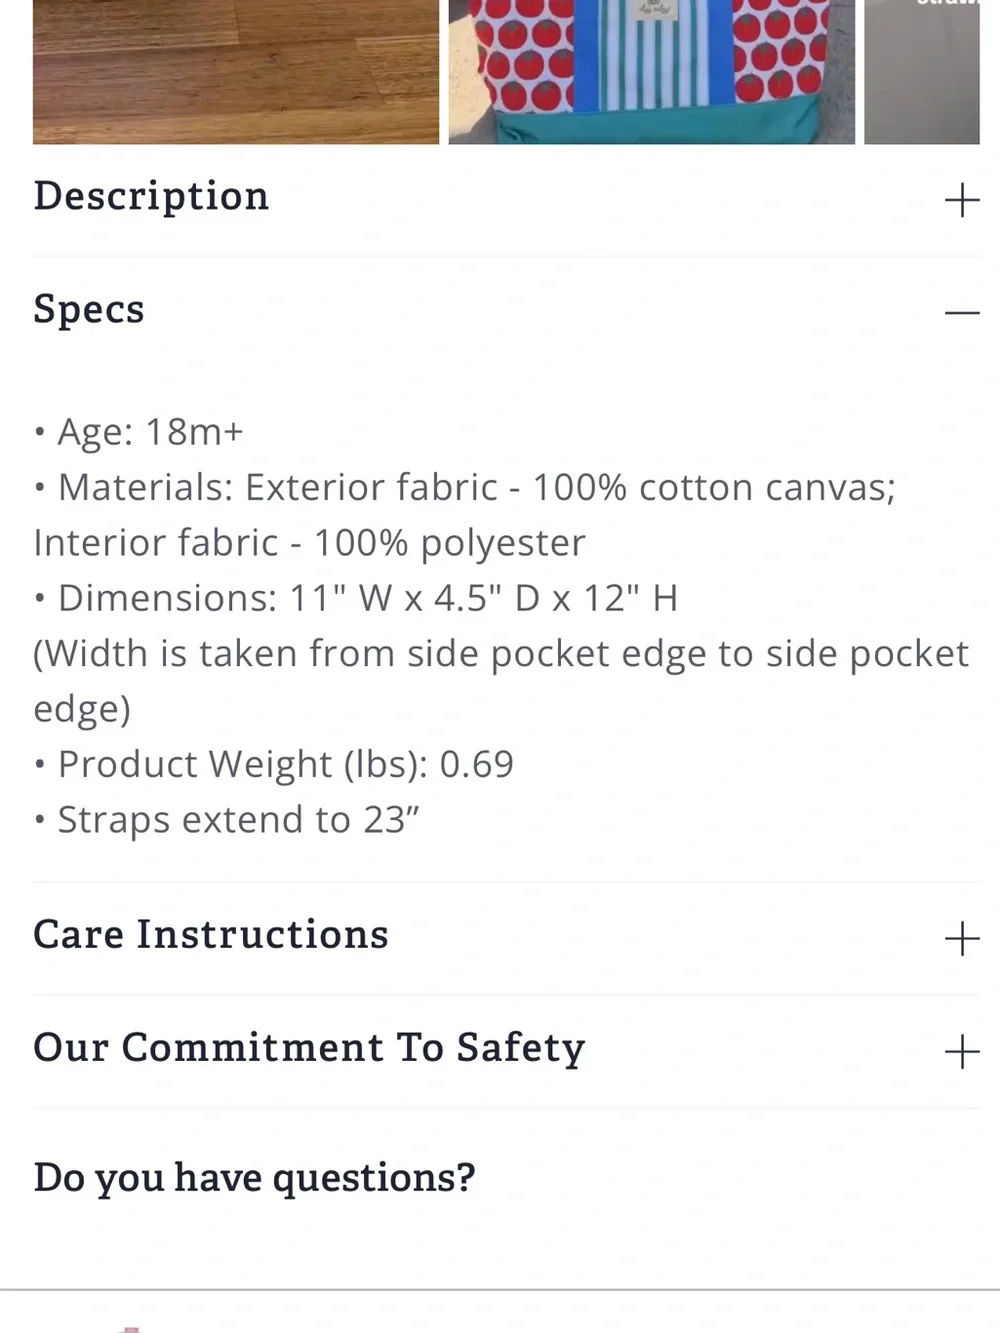Image resolution: width=1000 pixels, height=1333 pixels.
Task: Click the Straps extend to 23" line
Action: pos(227,820)
